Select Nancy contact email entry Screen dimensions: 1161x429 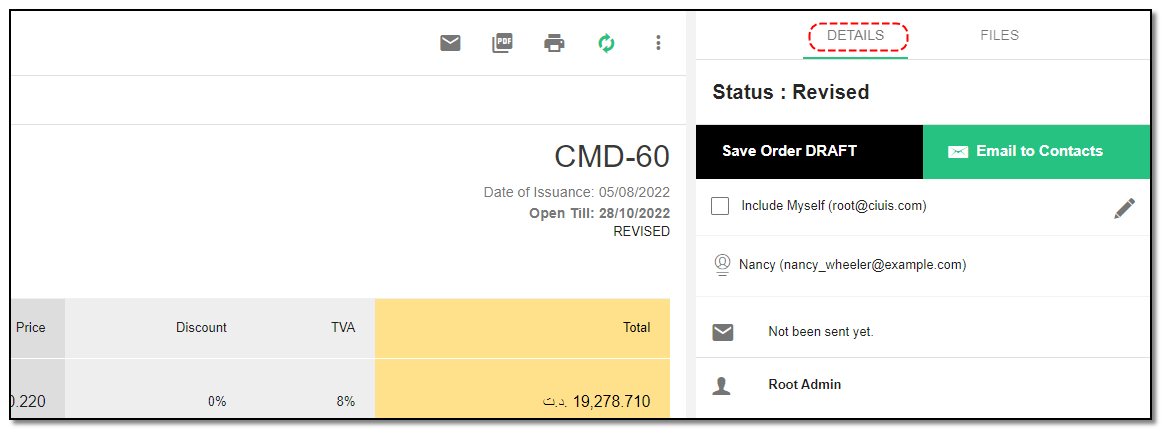point(852,265)
